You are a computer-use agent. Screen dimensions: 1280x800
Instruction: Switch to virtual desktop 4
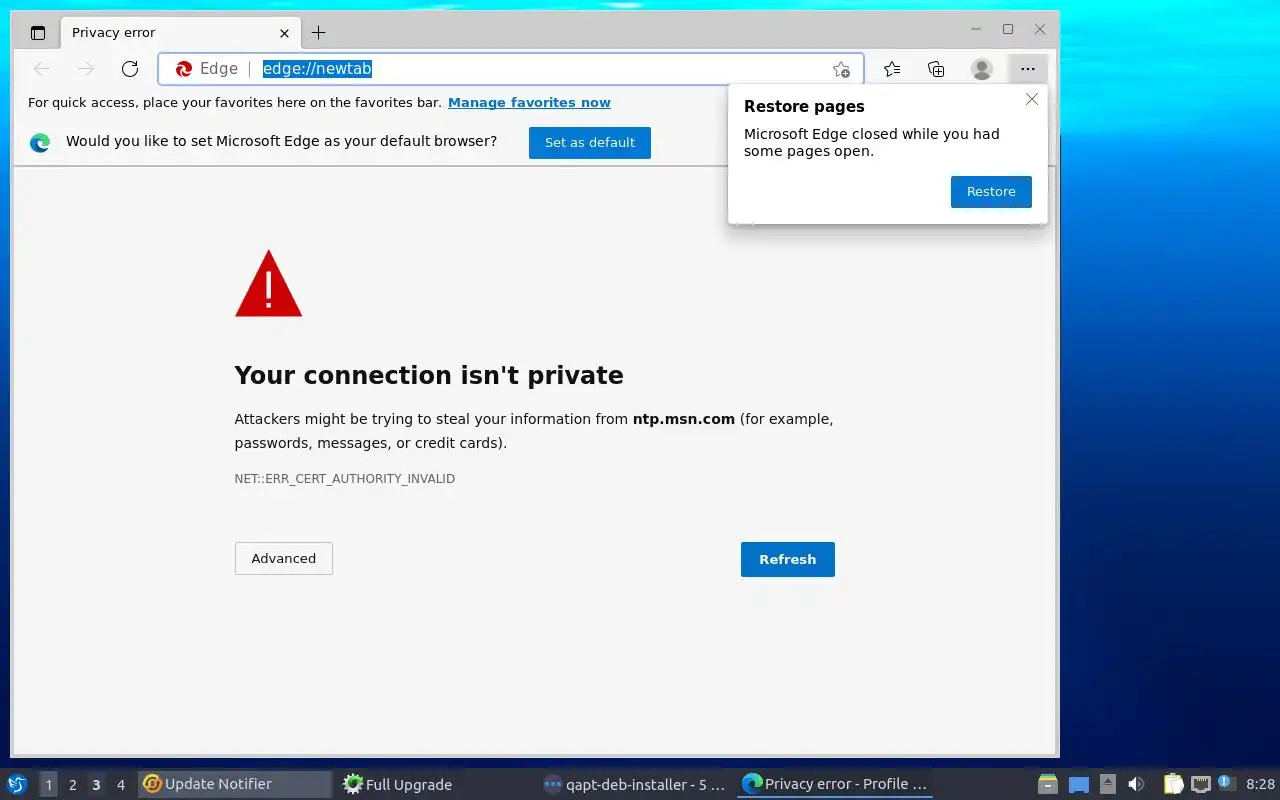tap(121, 785)
